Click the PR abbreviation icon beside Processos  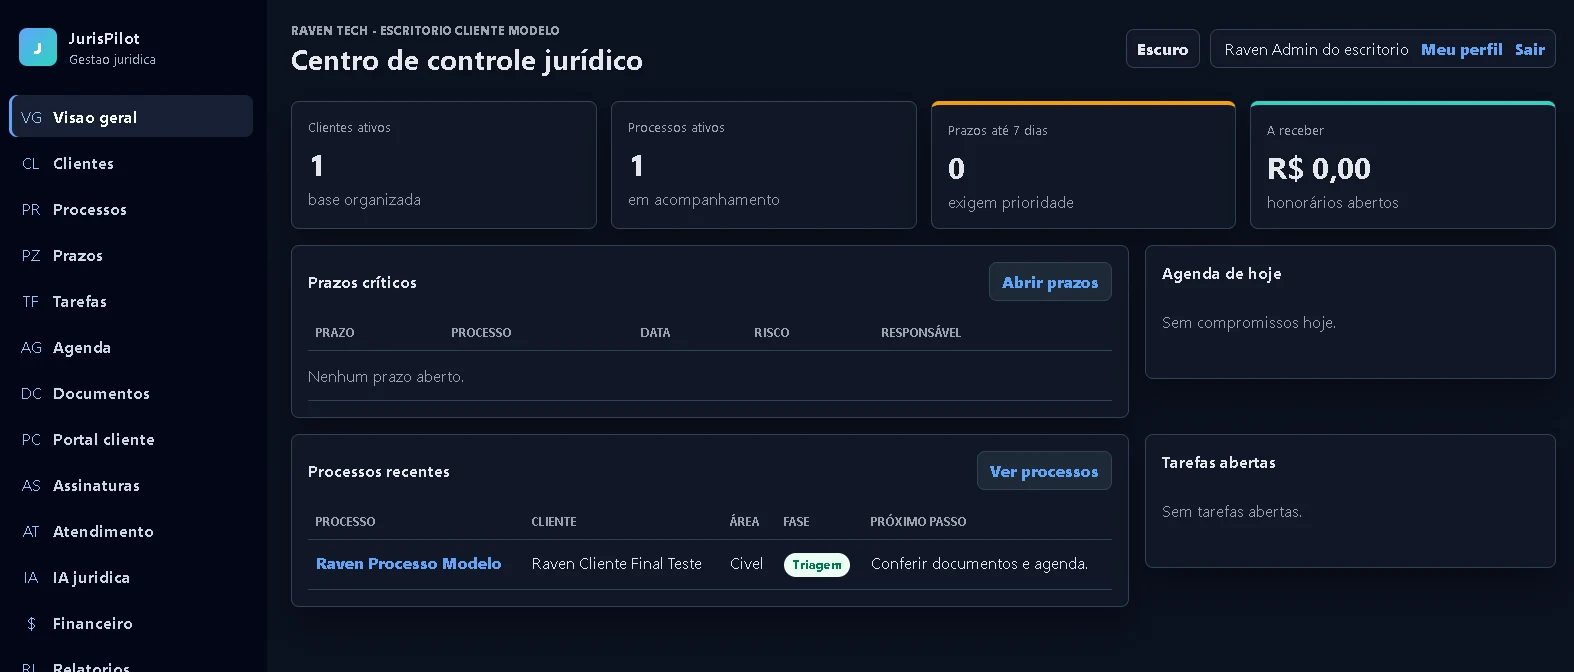point(31,209)
